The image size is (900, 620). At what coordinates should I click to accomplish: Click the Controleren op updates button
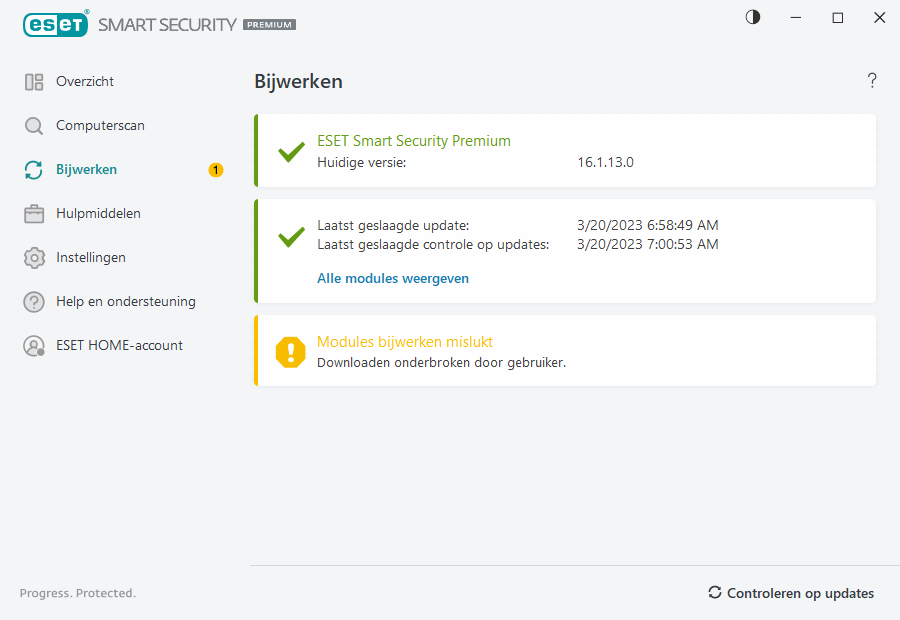pos(791,593)
